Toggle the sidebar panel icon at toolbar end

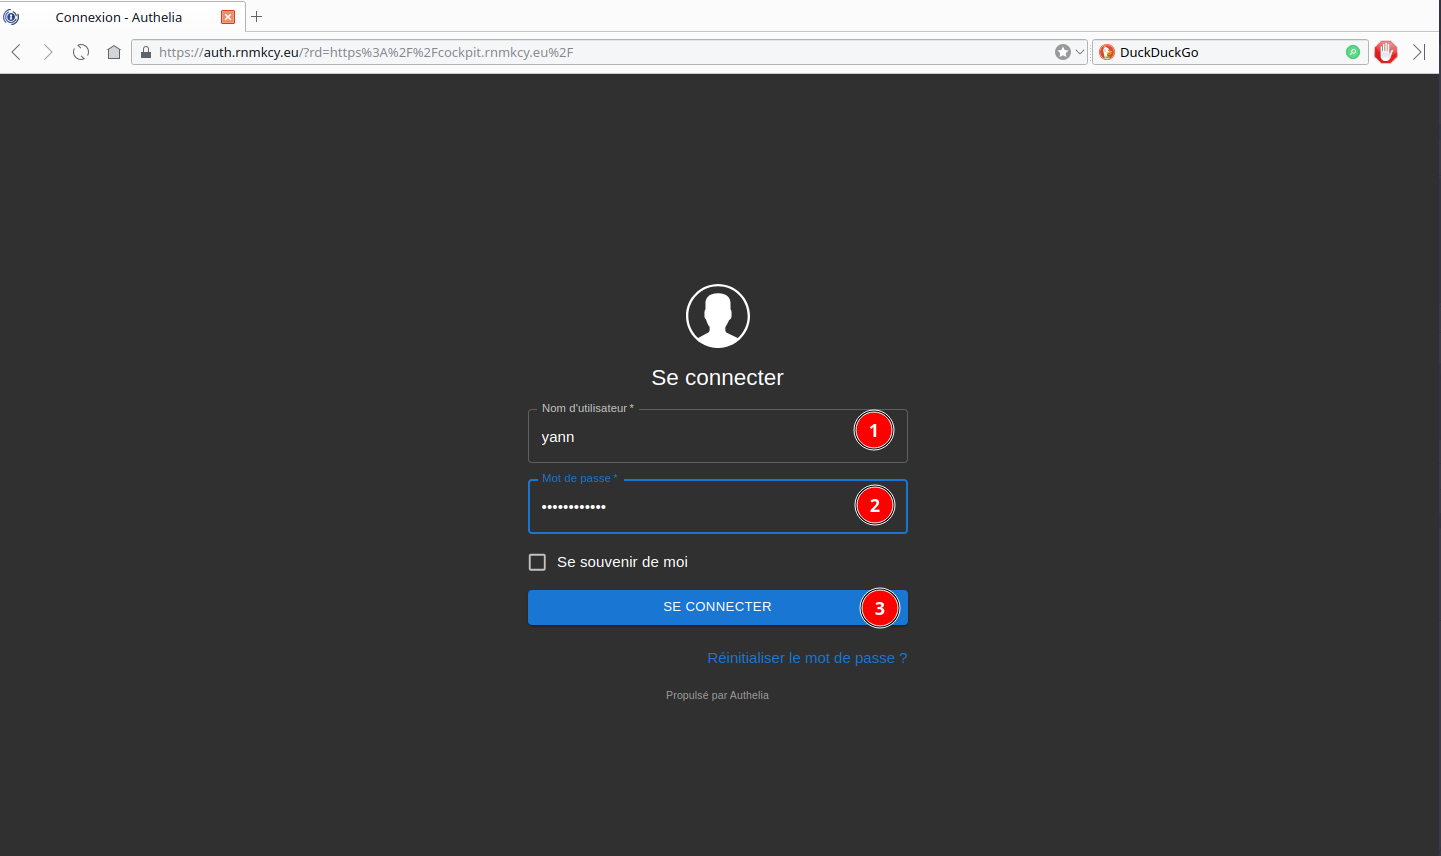coord(1419,52)
